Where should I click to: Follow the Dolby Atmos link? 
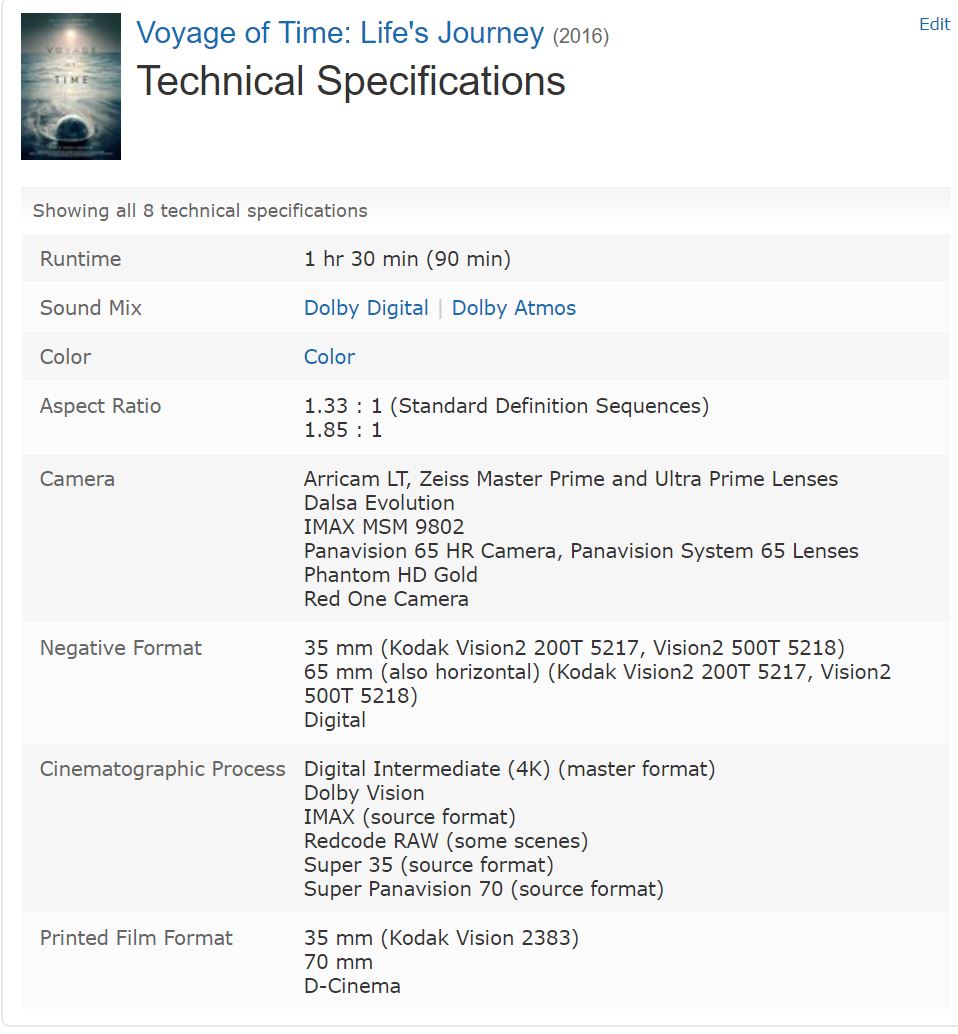point(514,308)
